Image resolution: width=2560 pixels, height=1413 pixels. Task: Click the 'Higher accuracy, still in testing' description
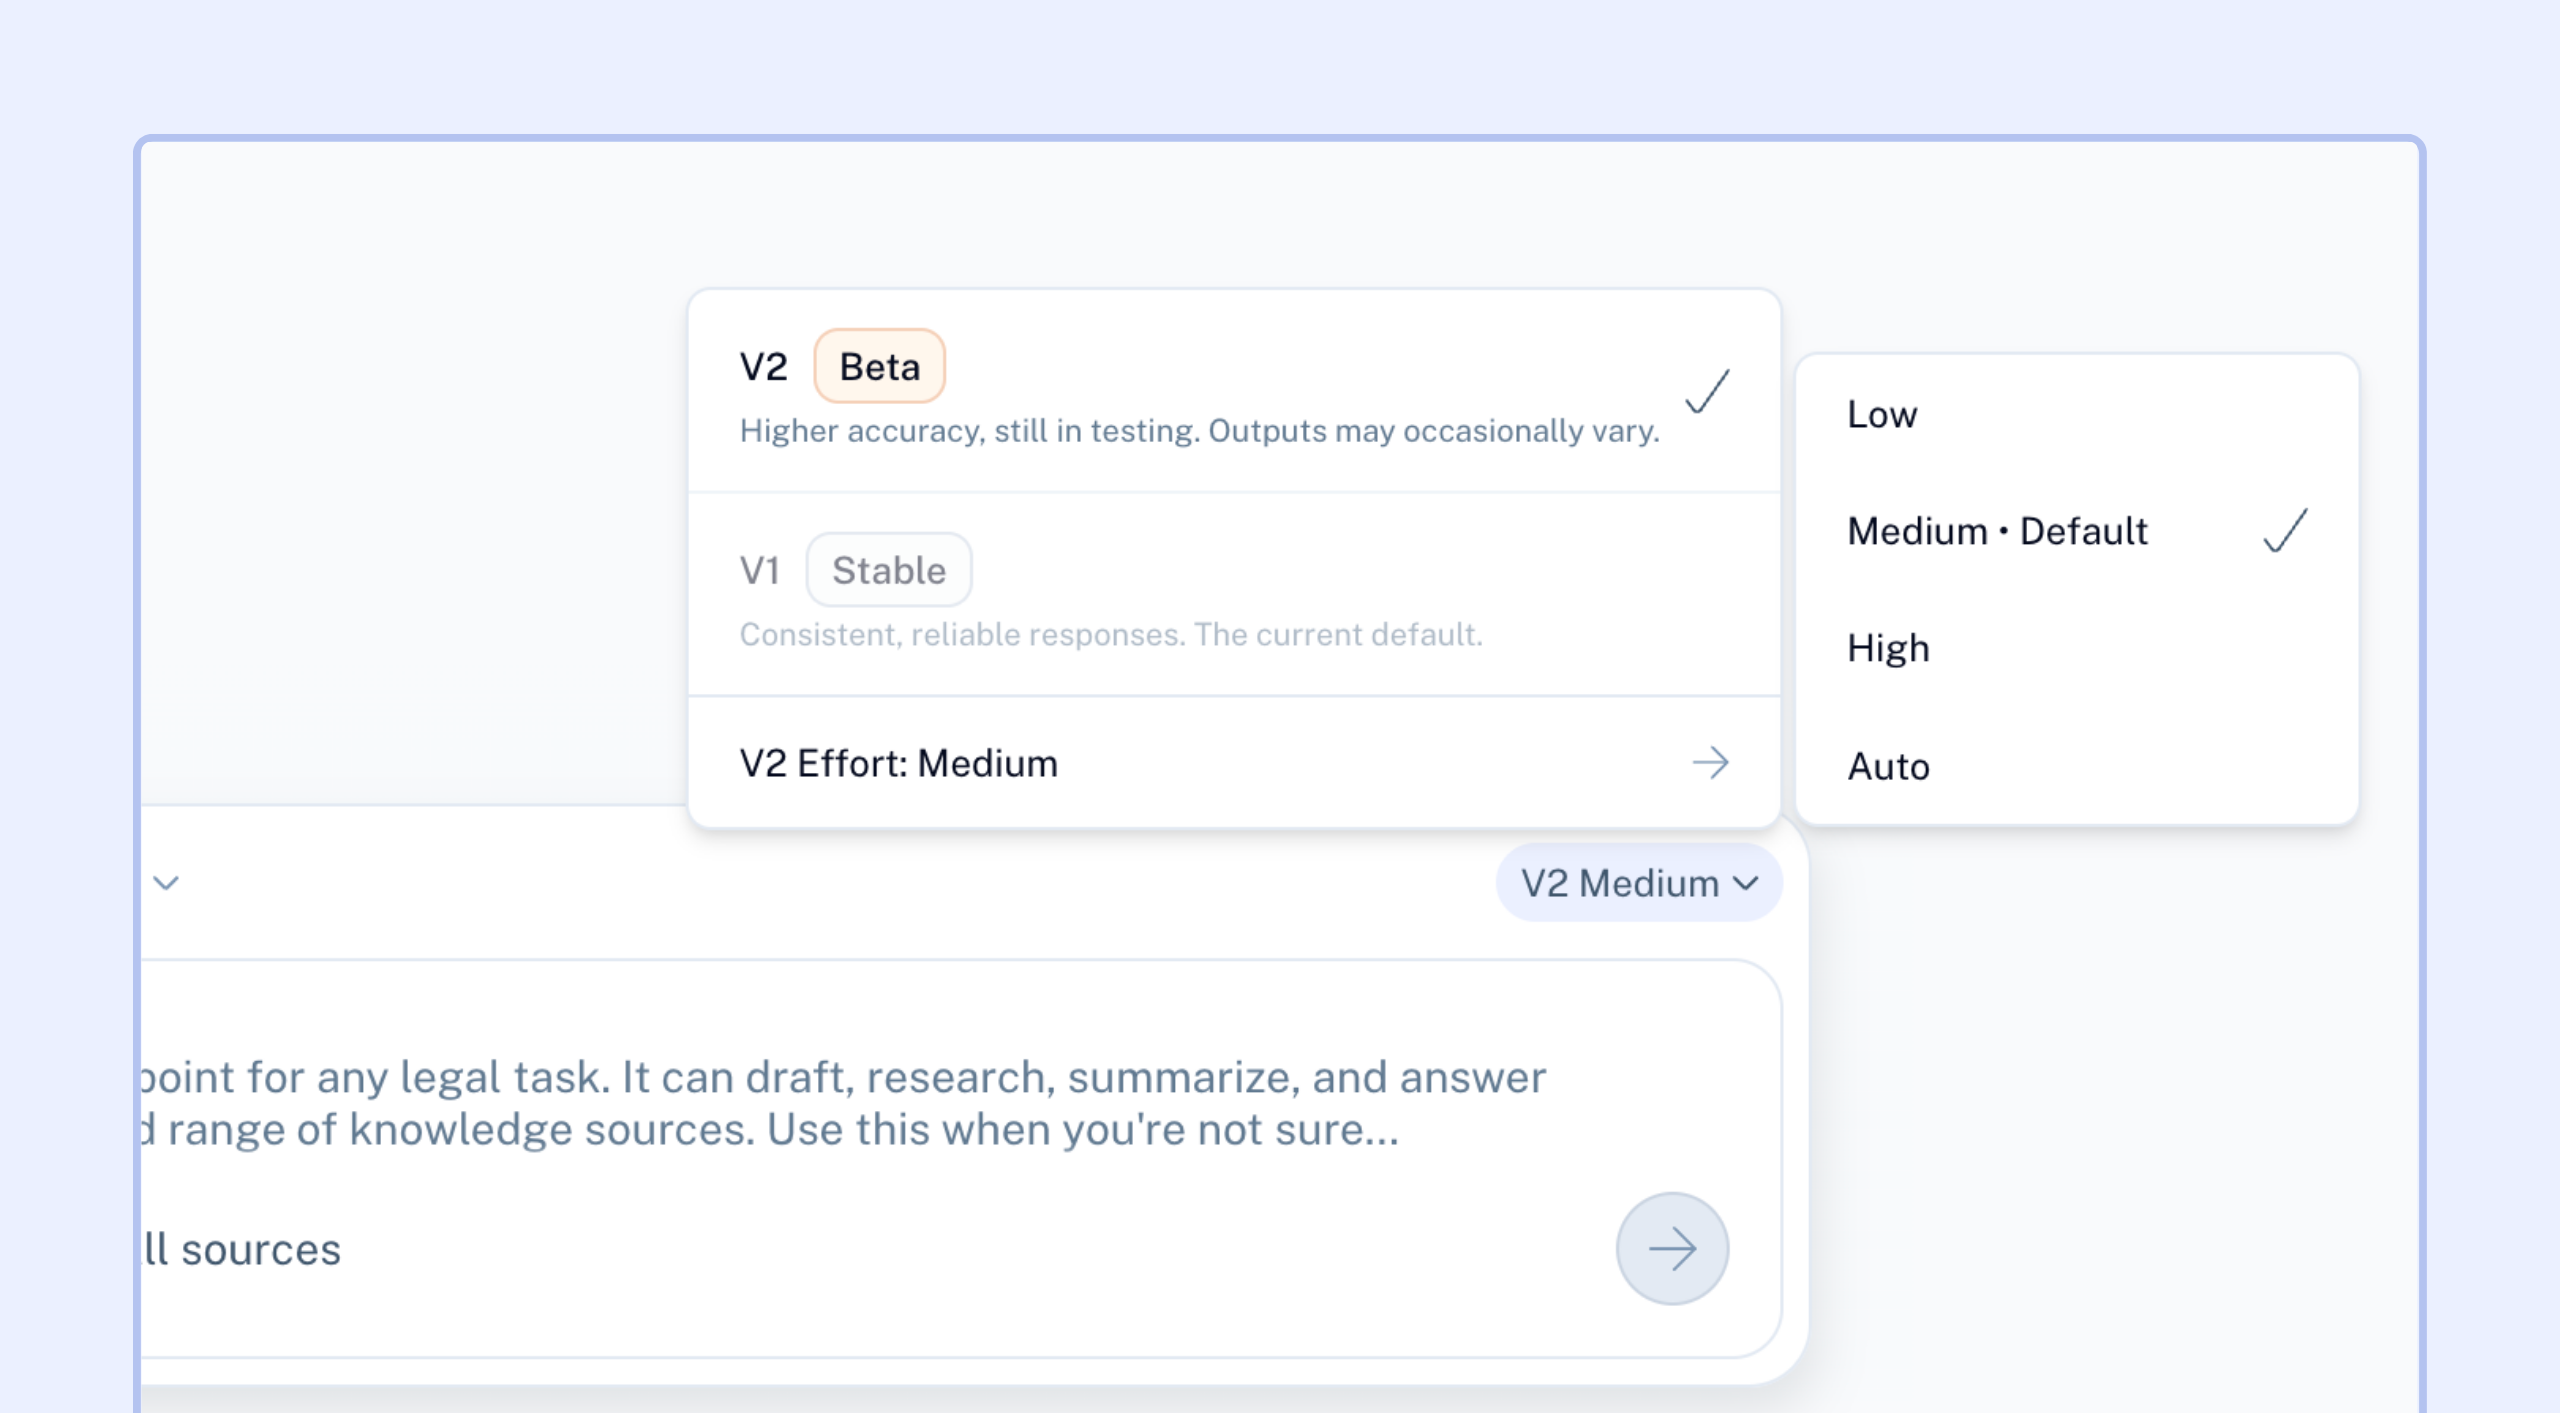pos(1199,431)
